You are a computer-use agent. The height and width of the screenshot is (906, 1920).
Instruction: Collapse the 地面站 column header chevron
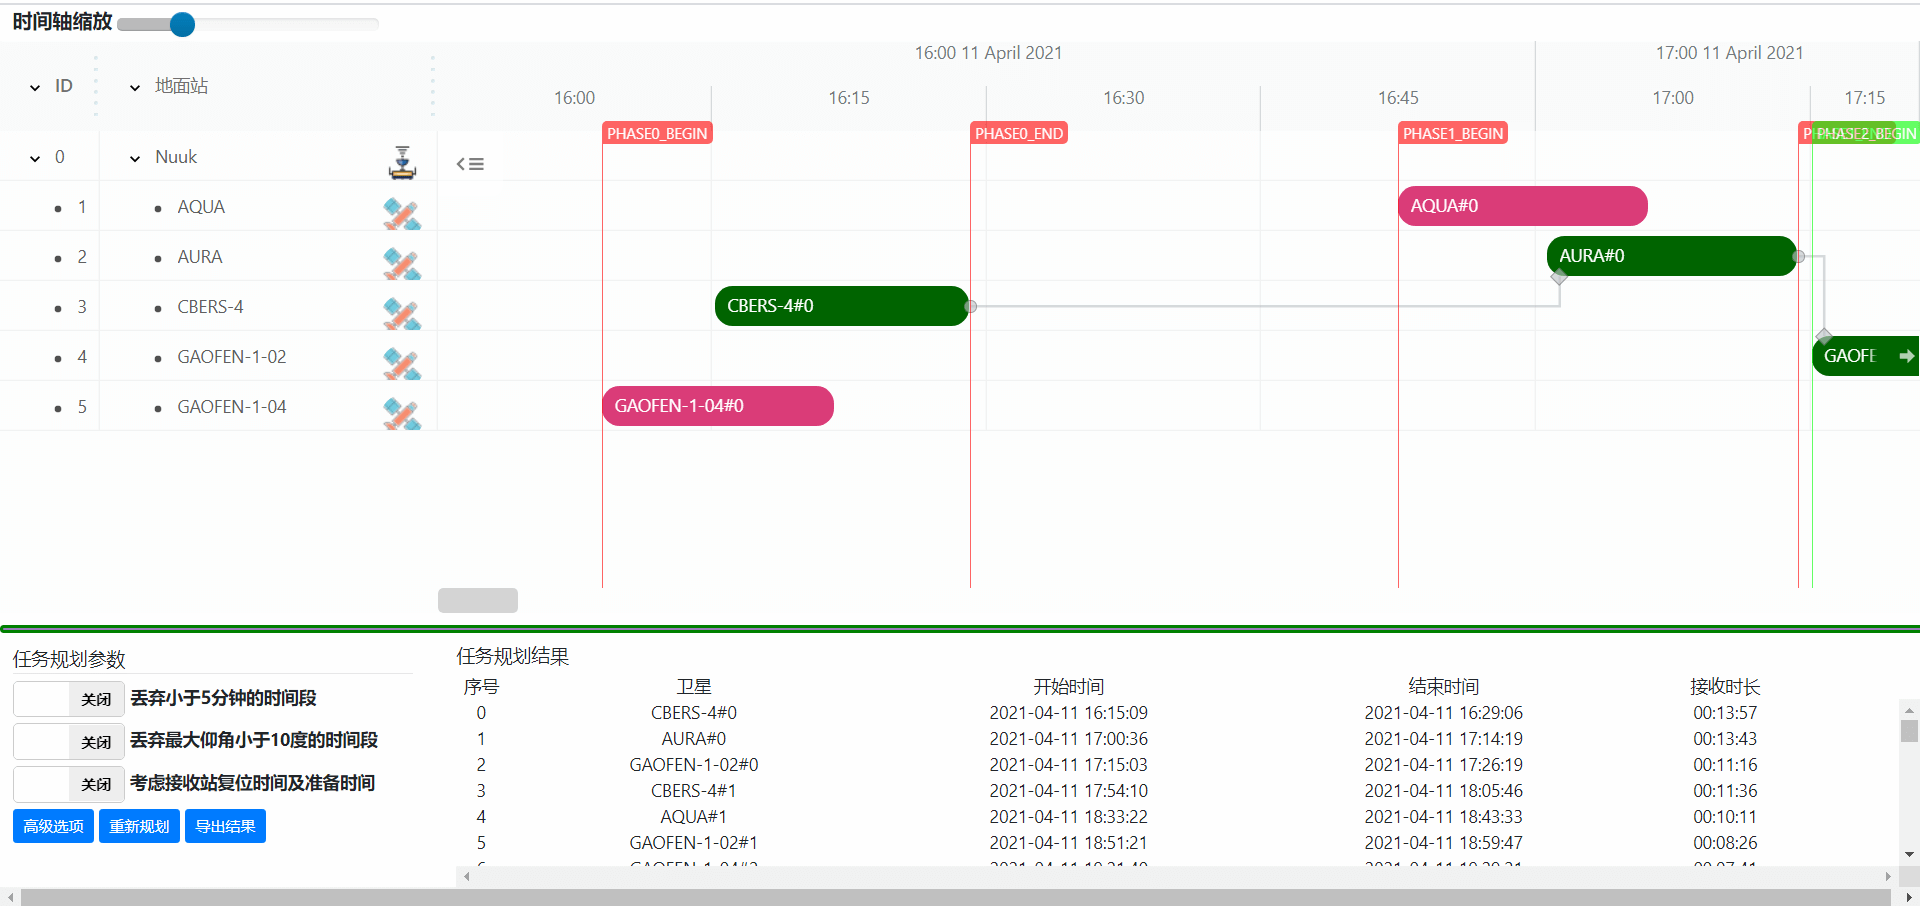coord(135,87)
